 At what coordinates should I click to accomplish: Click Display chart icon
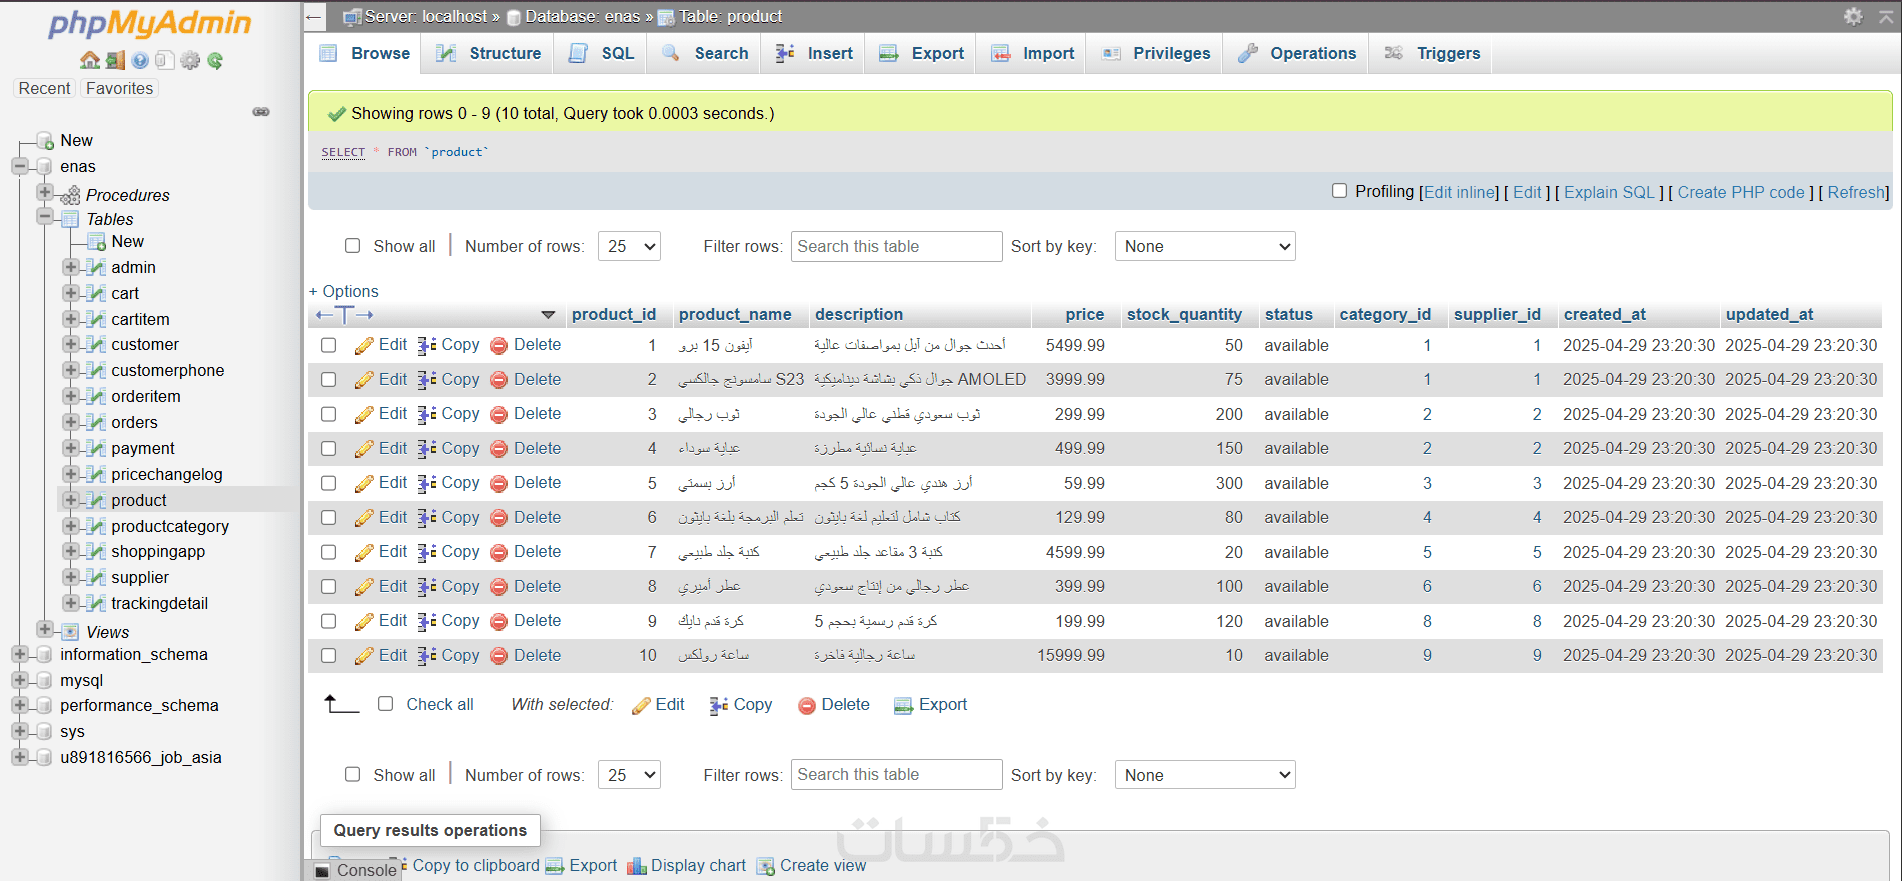(x=637, y=866)
